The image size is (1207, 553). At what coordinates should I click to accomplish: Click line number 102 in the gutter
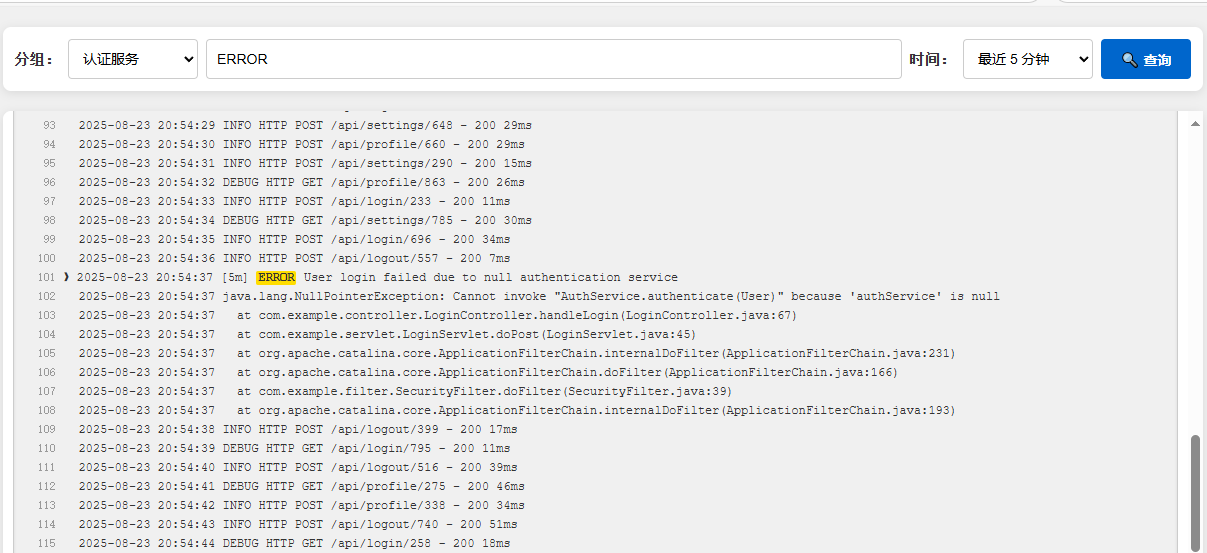[x=45, y=296]
